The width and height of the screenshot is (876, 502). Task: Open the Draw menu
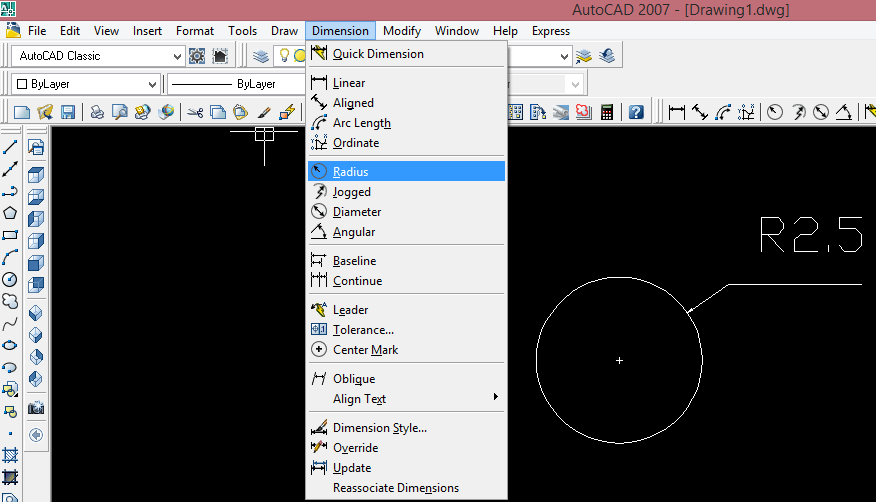click(284, 31)
